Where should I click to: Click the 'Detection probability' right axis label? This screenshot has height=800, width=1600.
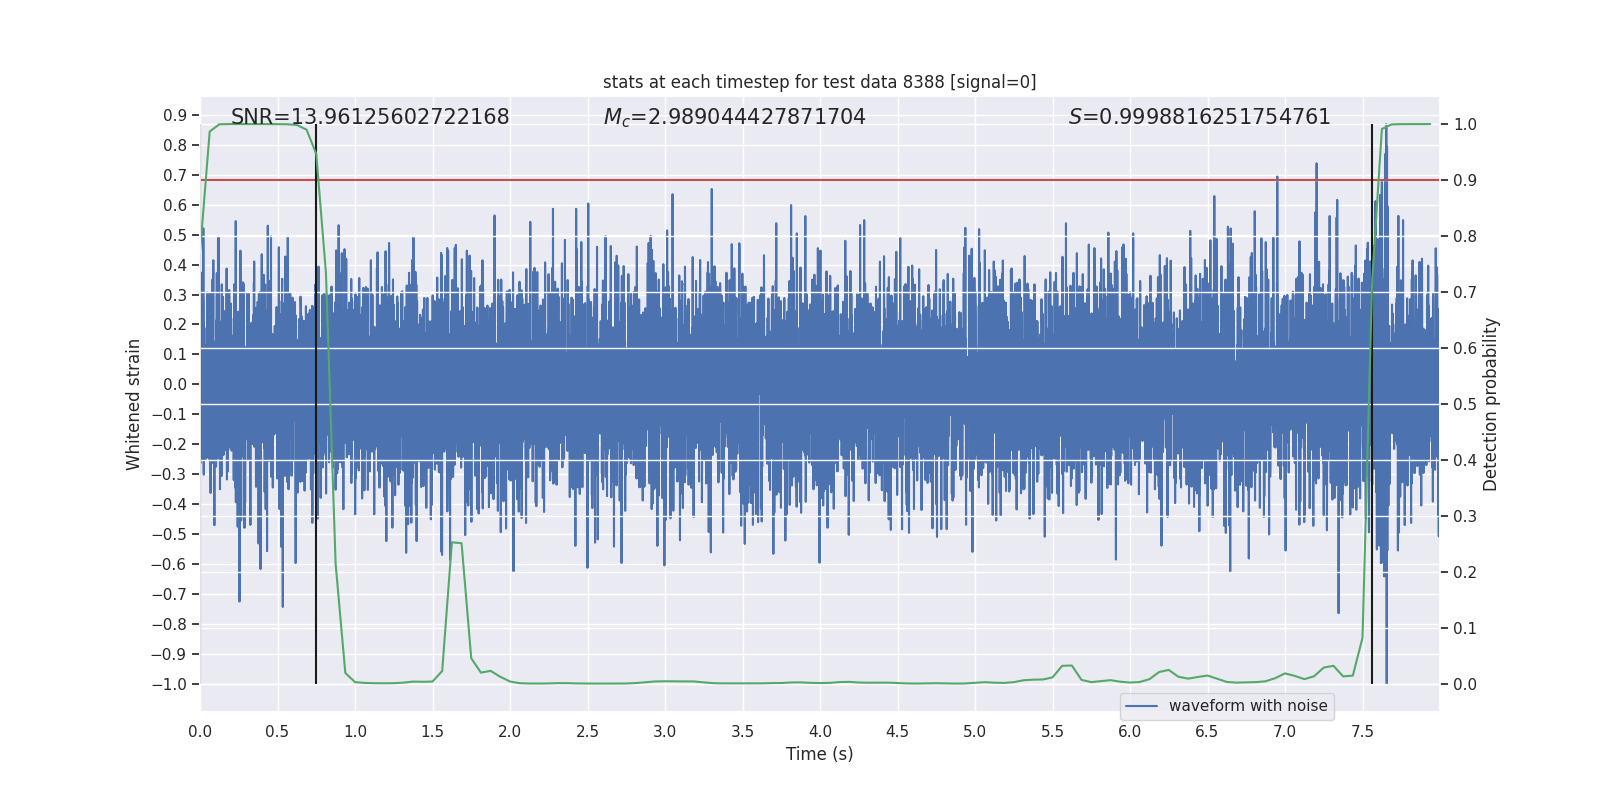[1490, 404]
